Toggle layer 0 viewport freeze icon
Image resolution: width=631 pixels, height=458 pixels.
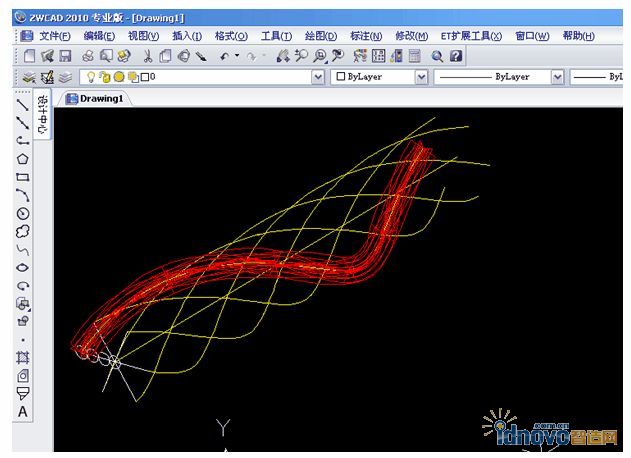[132, 77]
